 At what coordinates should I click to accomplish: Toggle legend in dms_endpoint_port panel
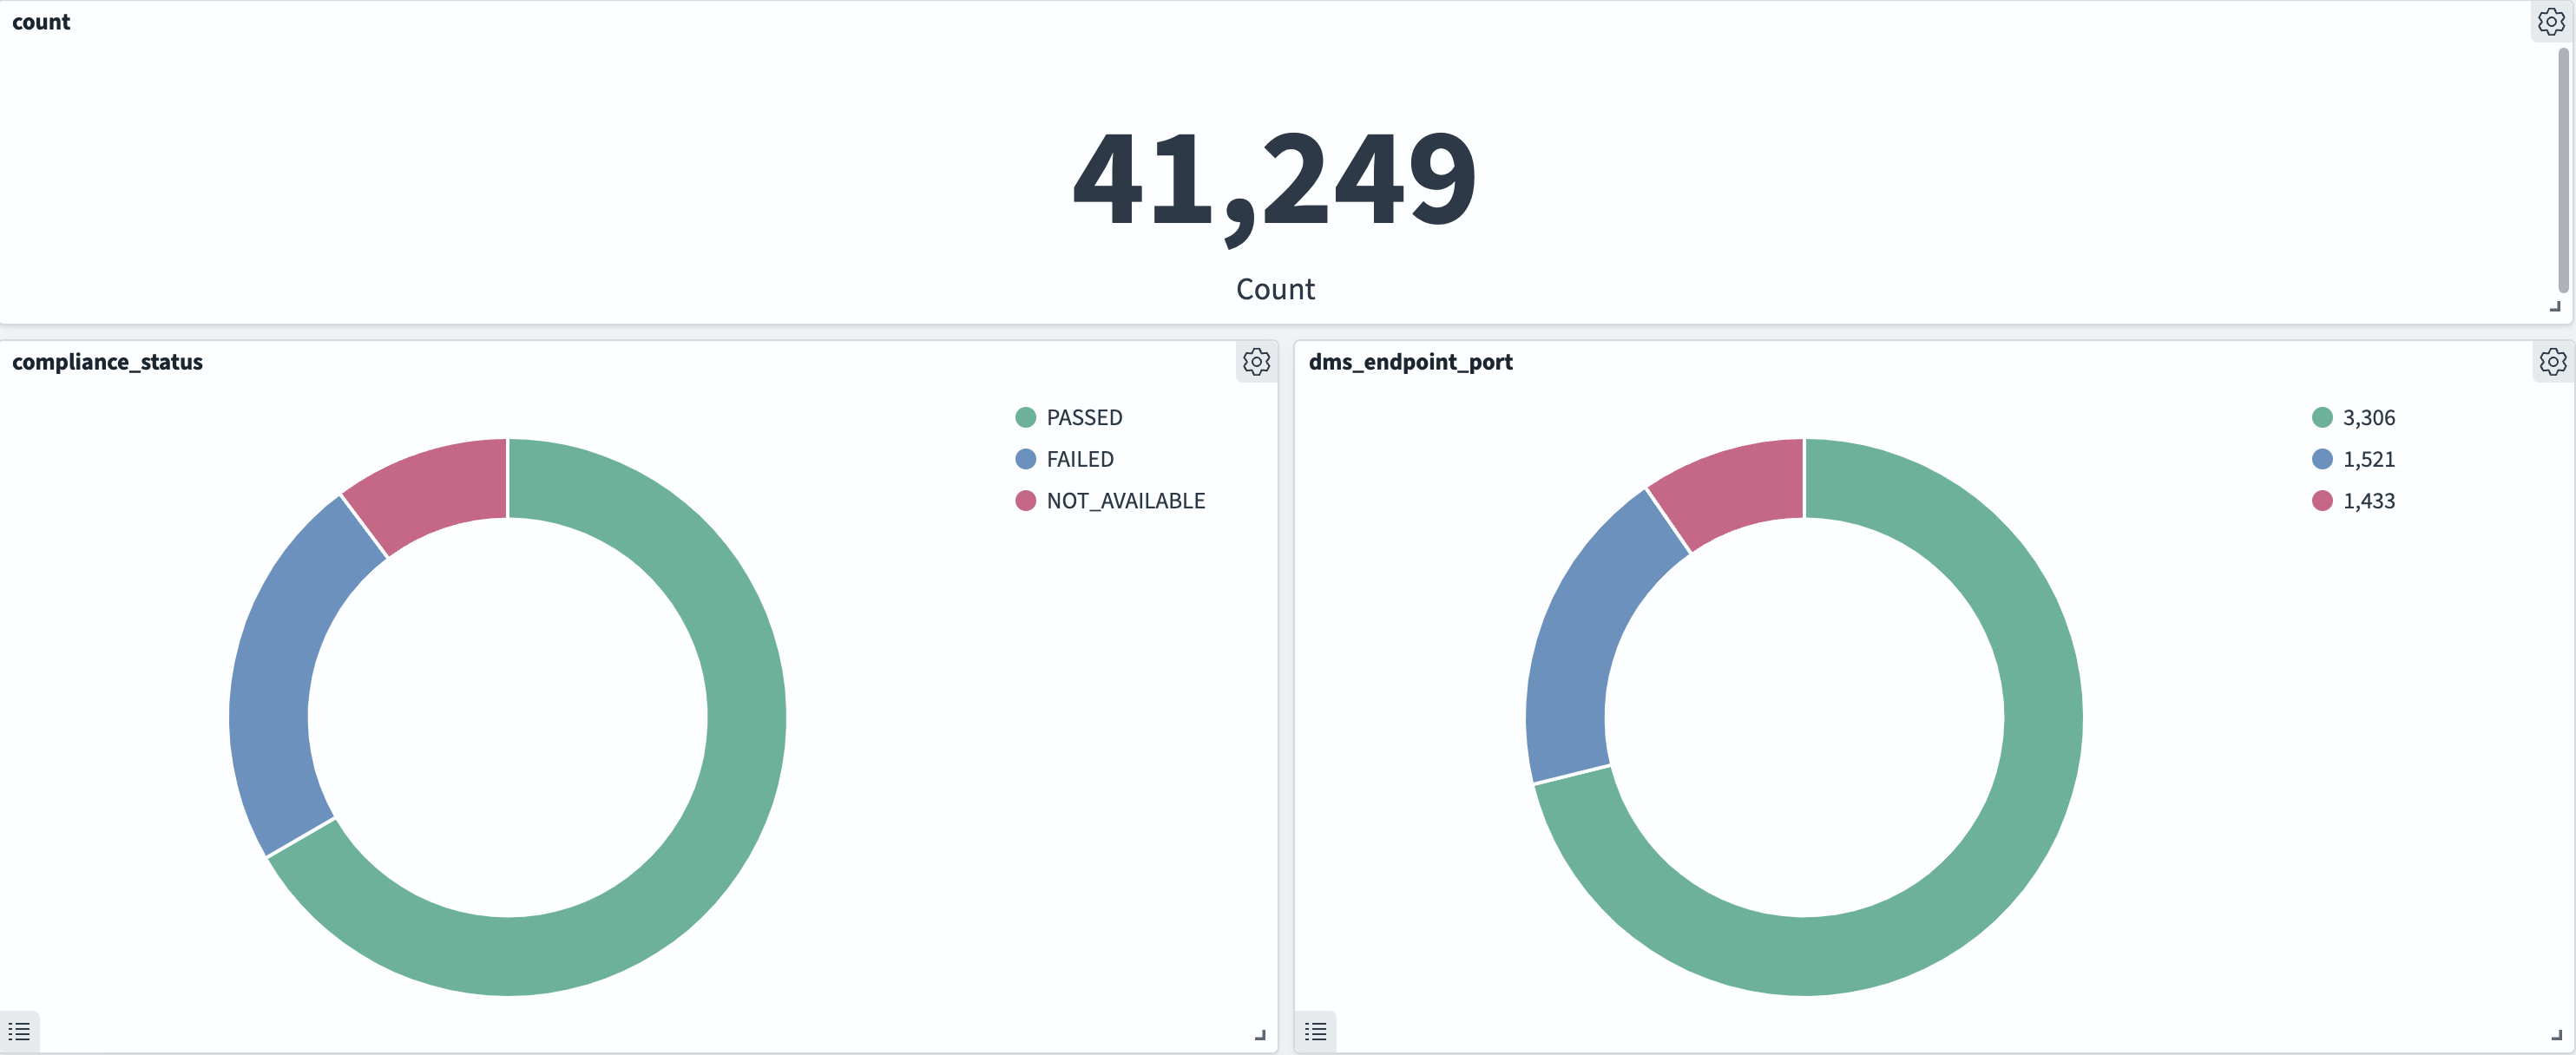(x=1315, y=1031)
